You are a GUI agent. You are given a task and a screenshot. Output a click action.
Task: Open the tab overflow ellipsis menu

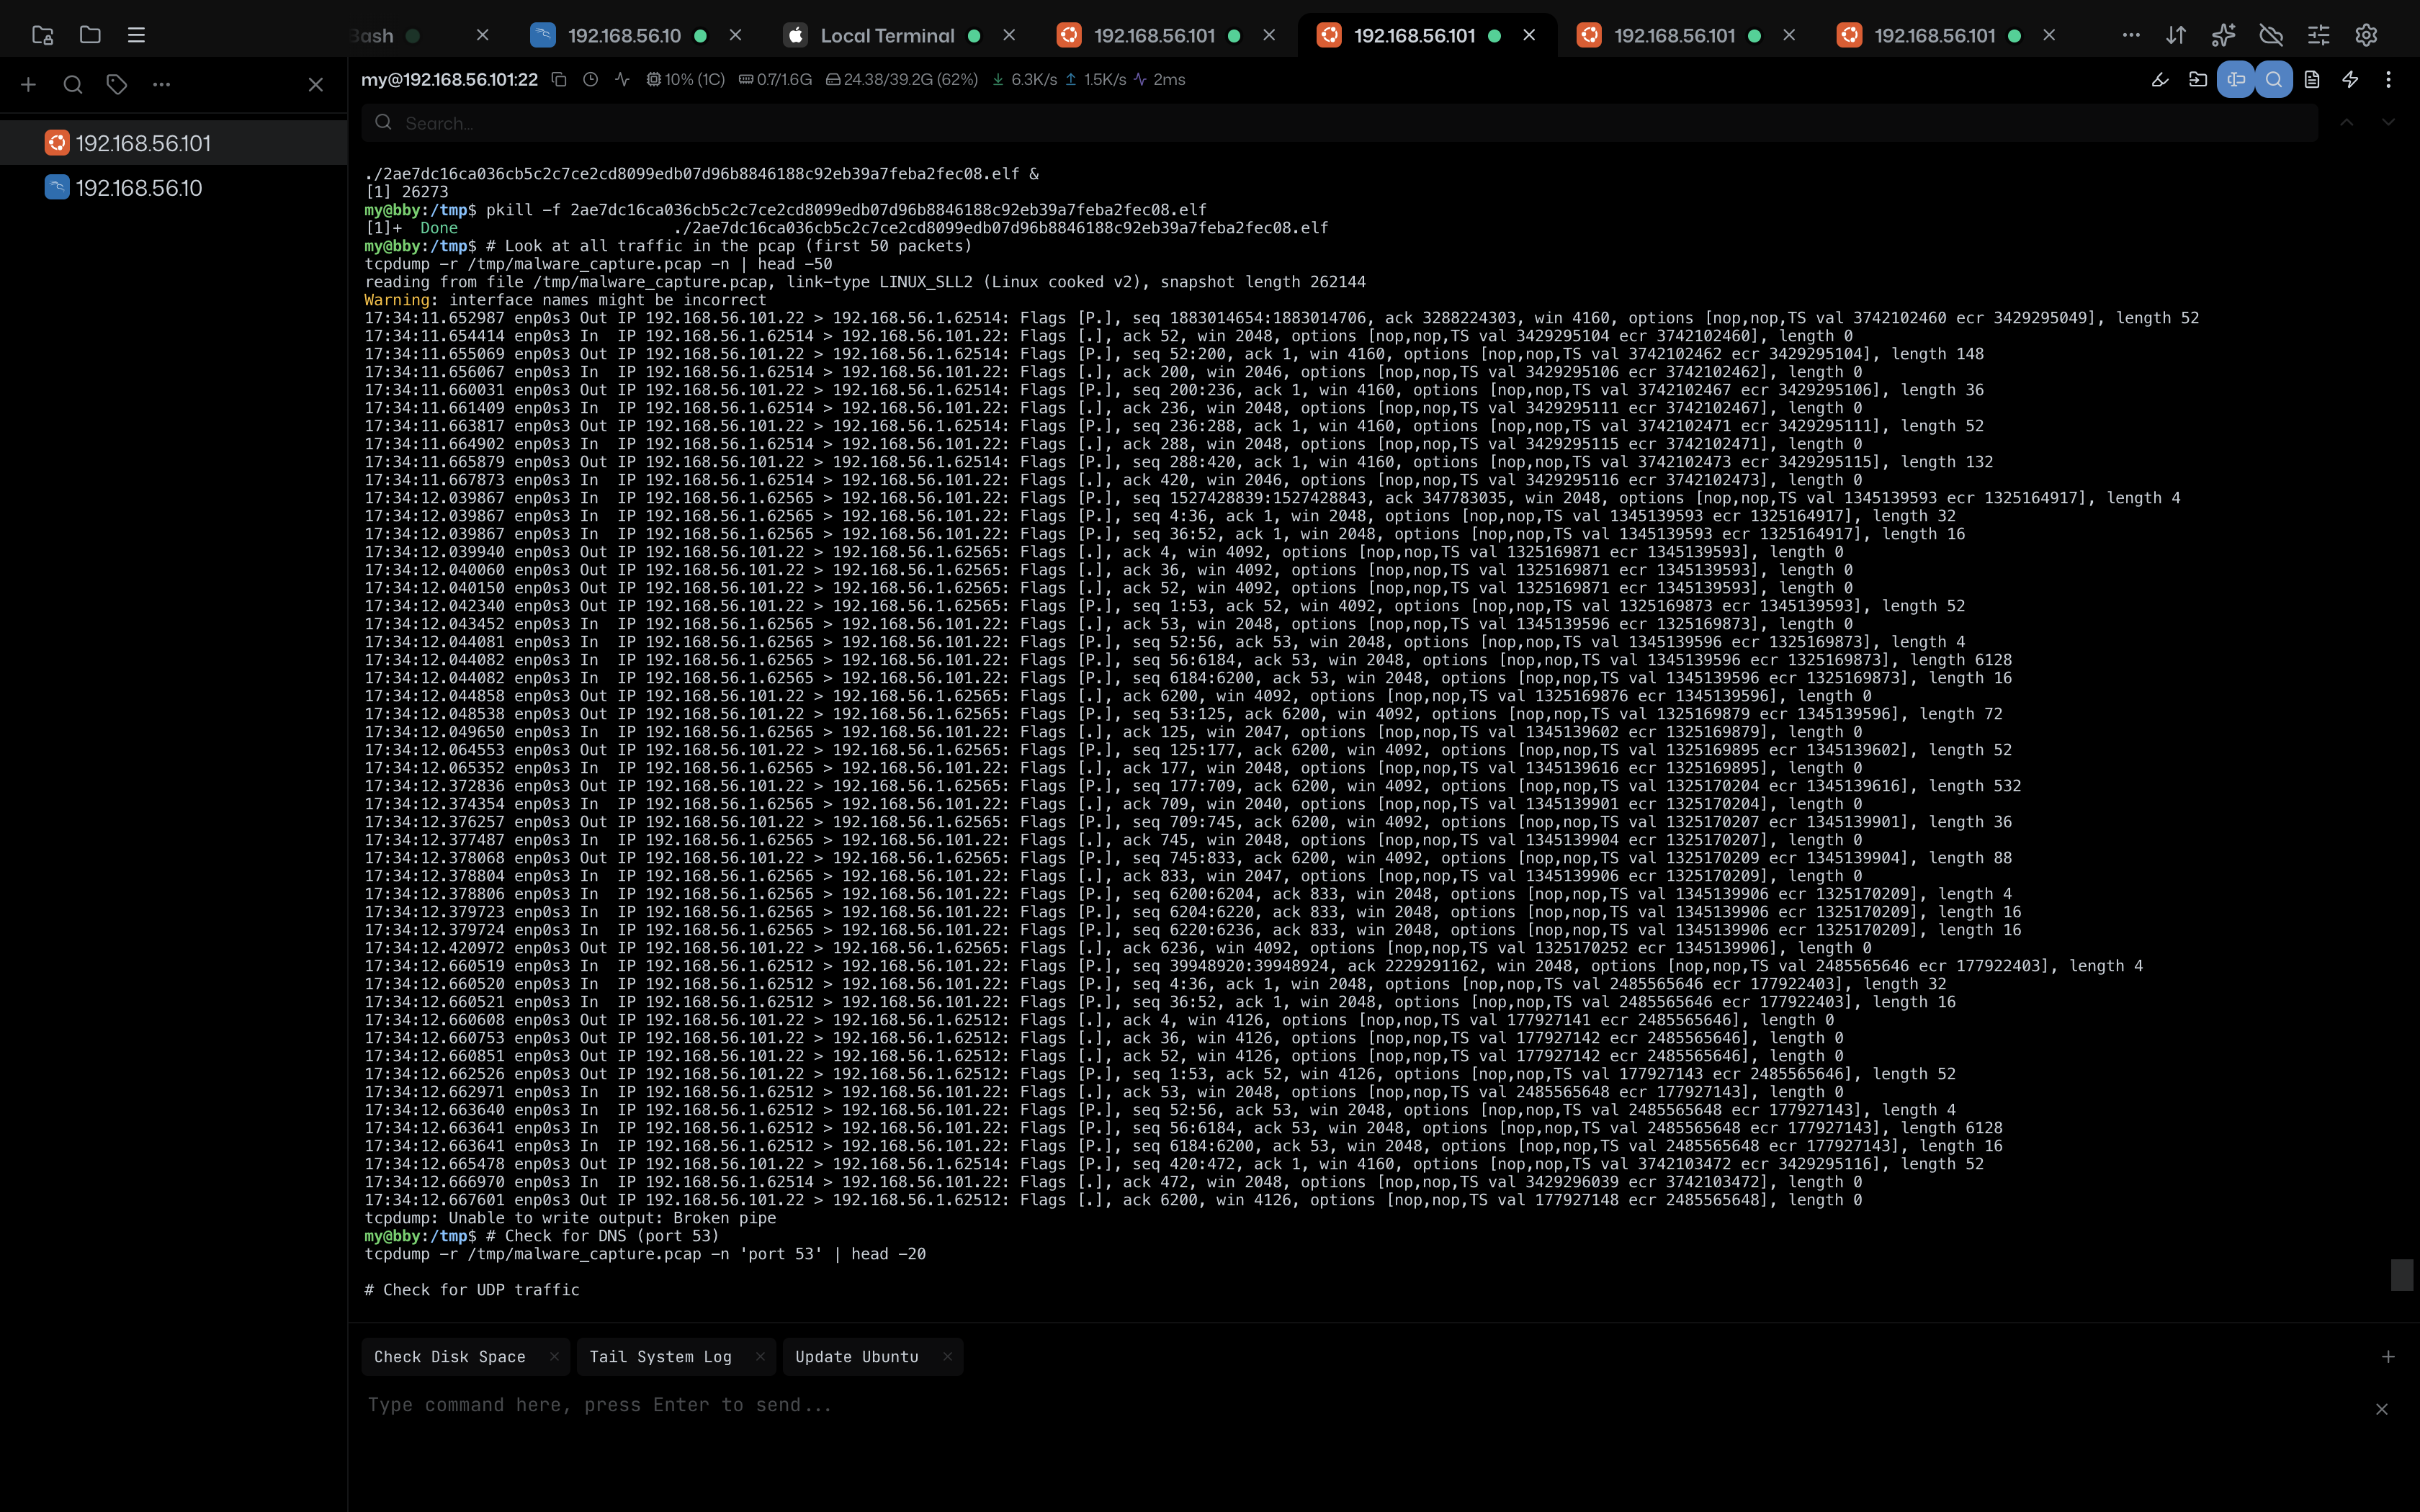(2131, 35)
